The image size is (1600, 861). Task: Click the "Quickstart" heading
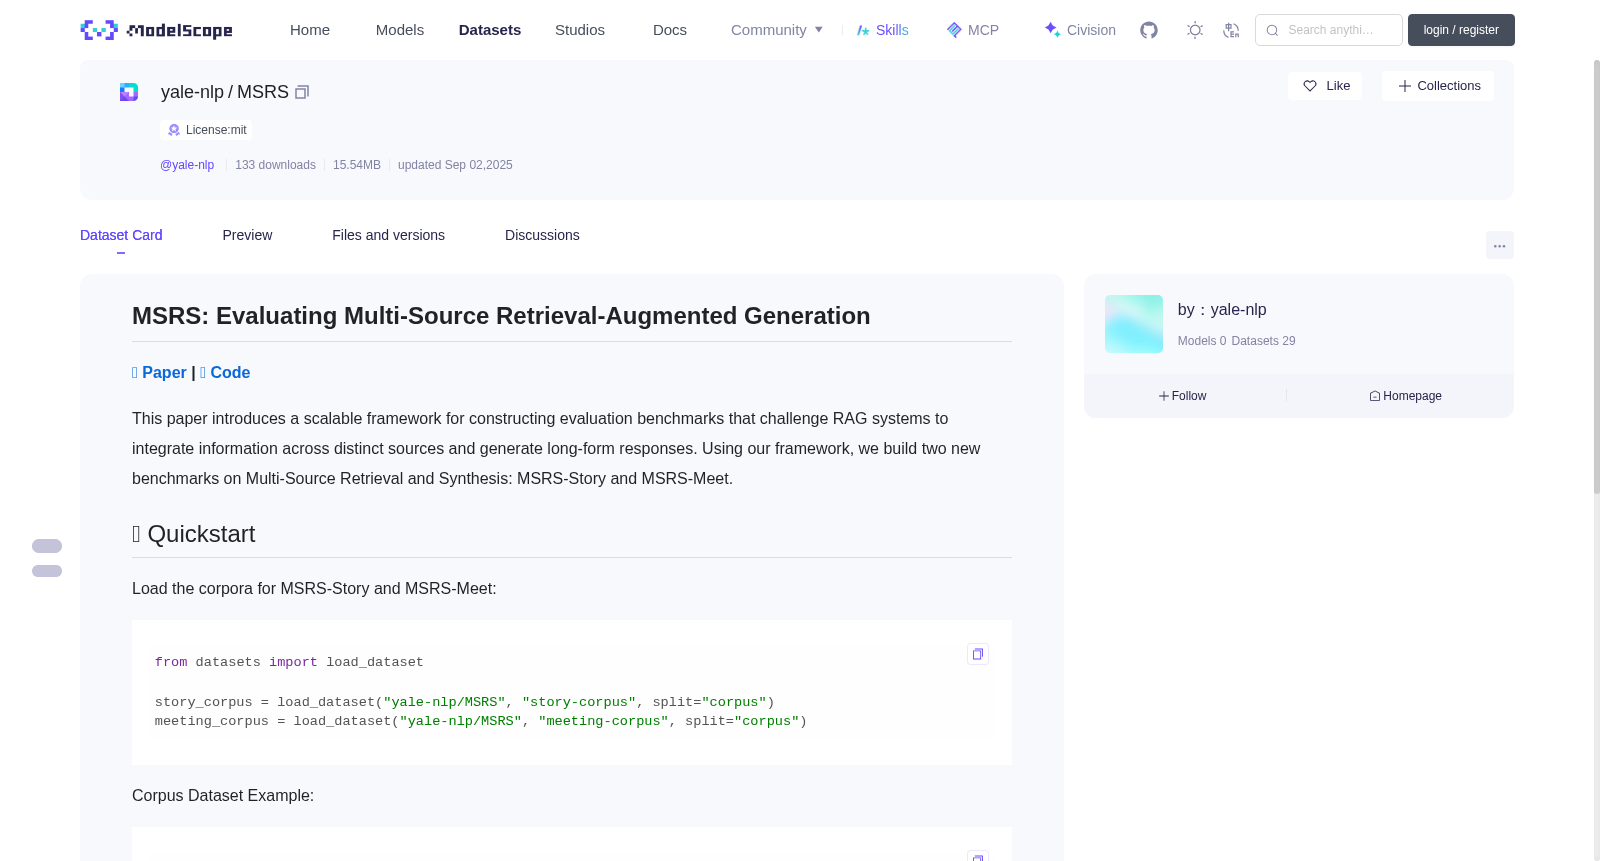point(194,534)
